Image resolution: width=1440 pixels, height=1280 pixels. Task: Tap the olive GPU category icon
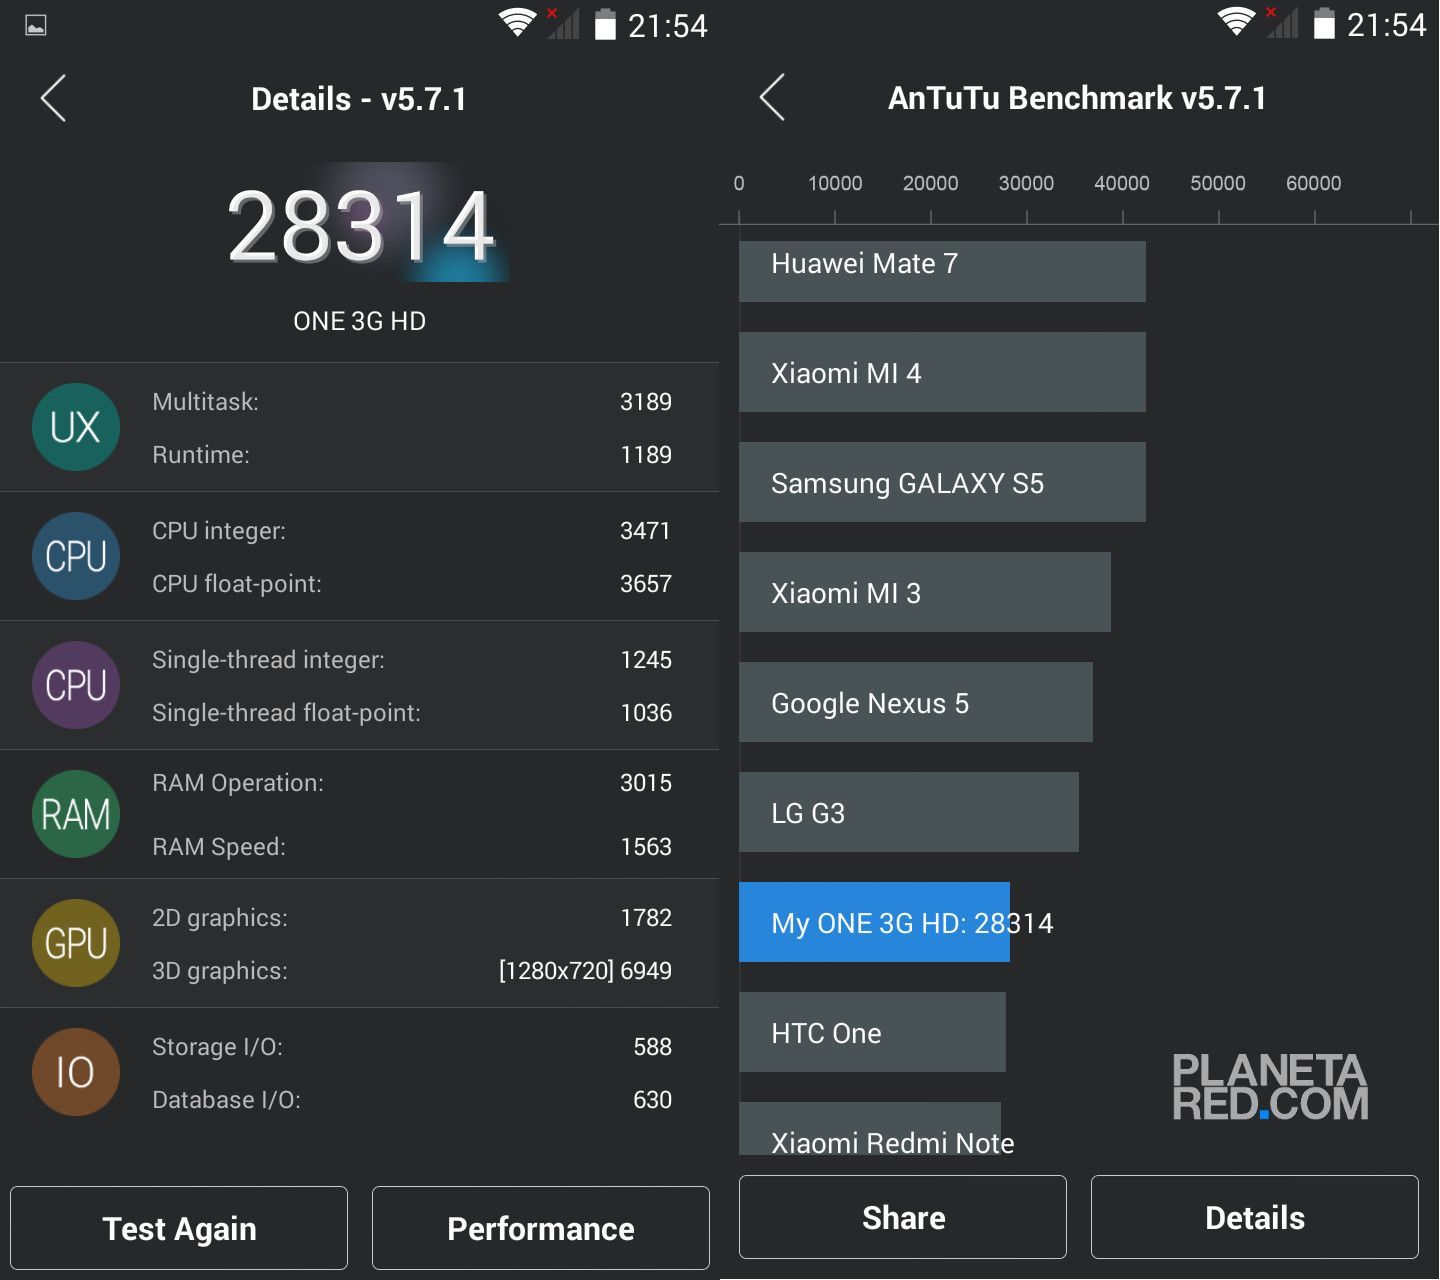tap(76, 943)
